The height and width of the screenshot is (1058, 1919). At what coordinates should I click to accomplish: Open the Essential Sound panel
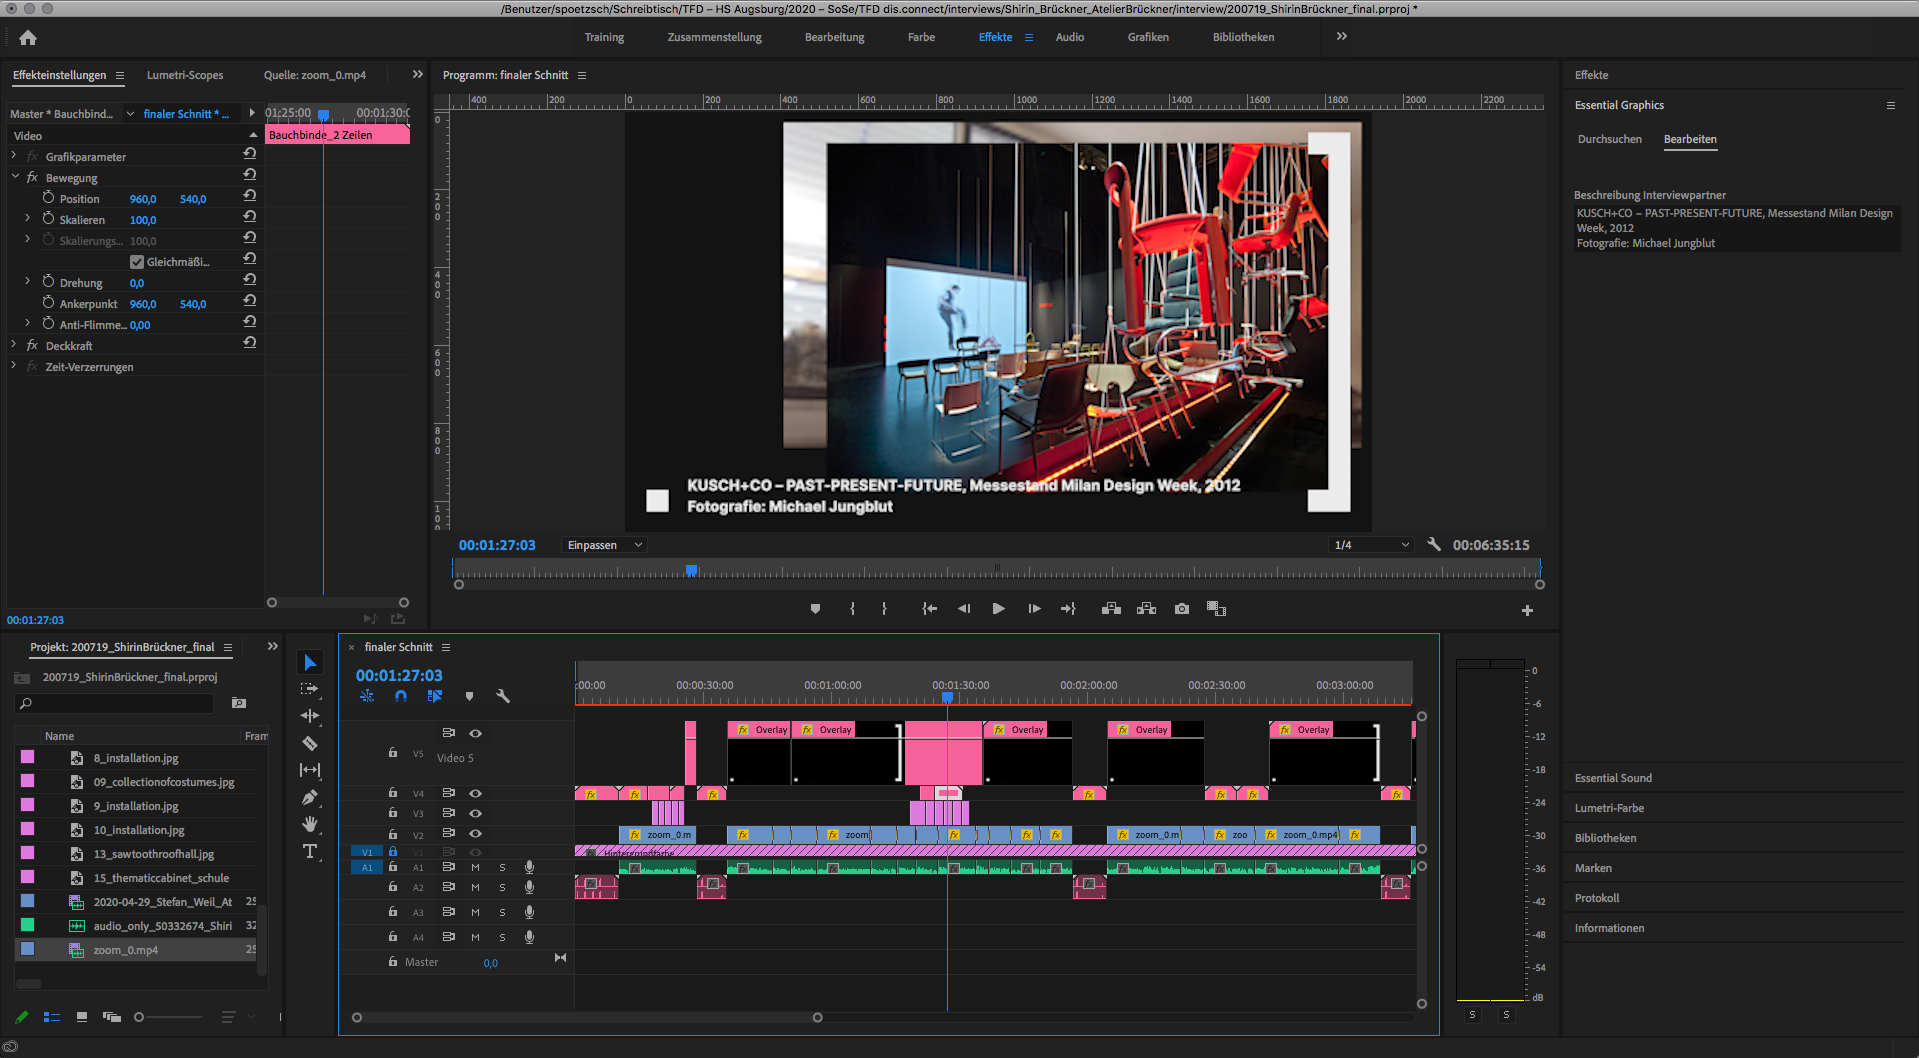click(1613, 778)
